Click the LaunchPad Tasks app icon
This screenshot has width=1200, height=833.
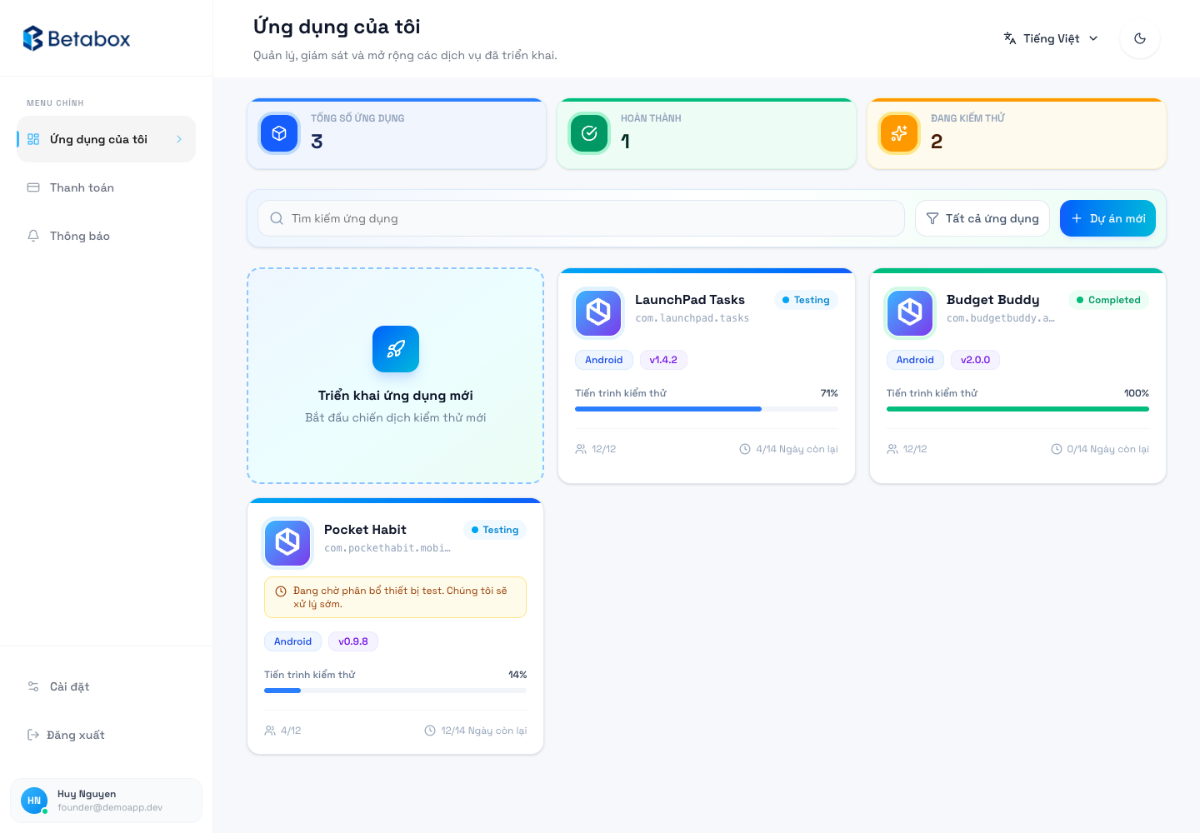click(598, 313)
